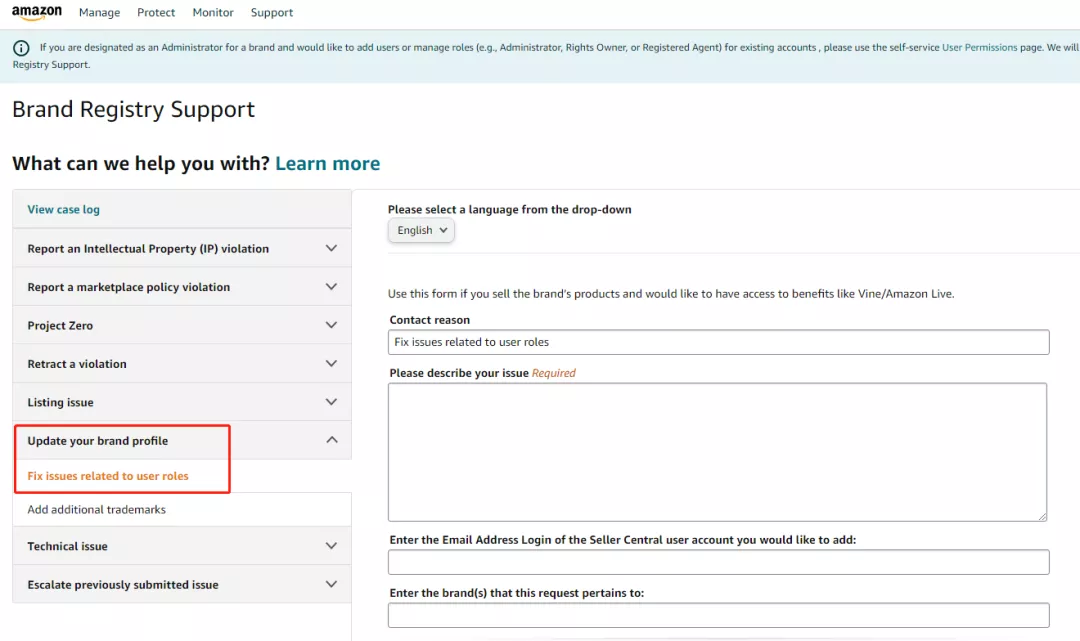The width and height of the screenshot is (1080, 641).
Task: Open the Monitor menu
Action: [x=213, y=13]
